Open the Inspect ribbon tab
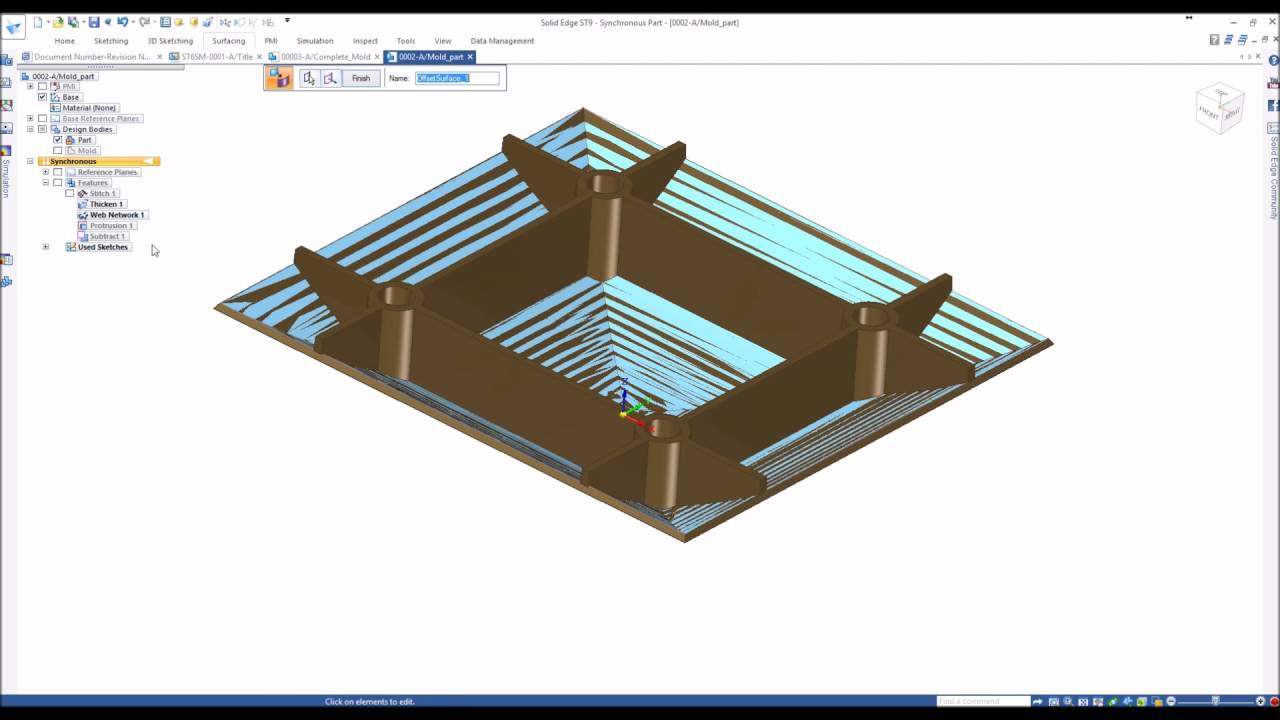The height and width of the screenshot is (720, 1280). pyautogui.click(x=365, y=41)
